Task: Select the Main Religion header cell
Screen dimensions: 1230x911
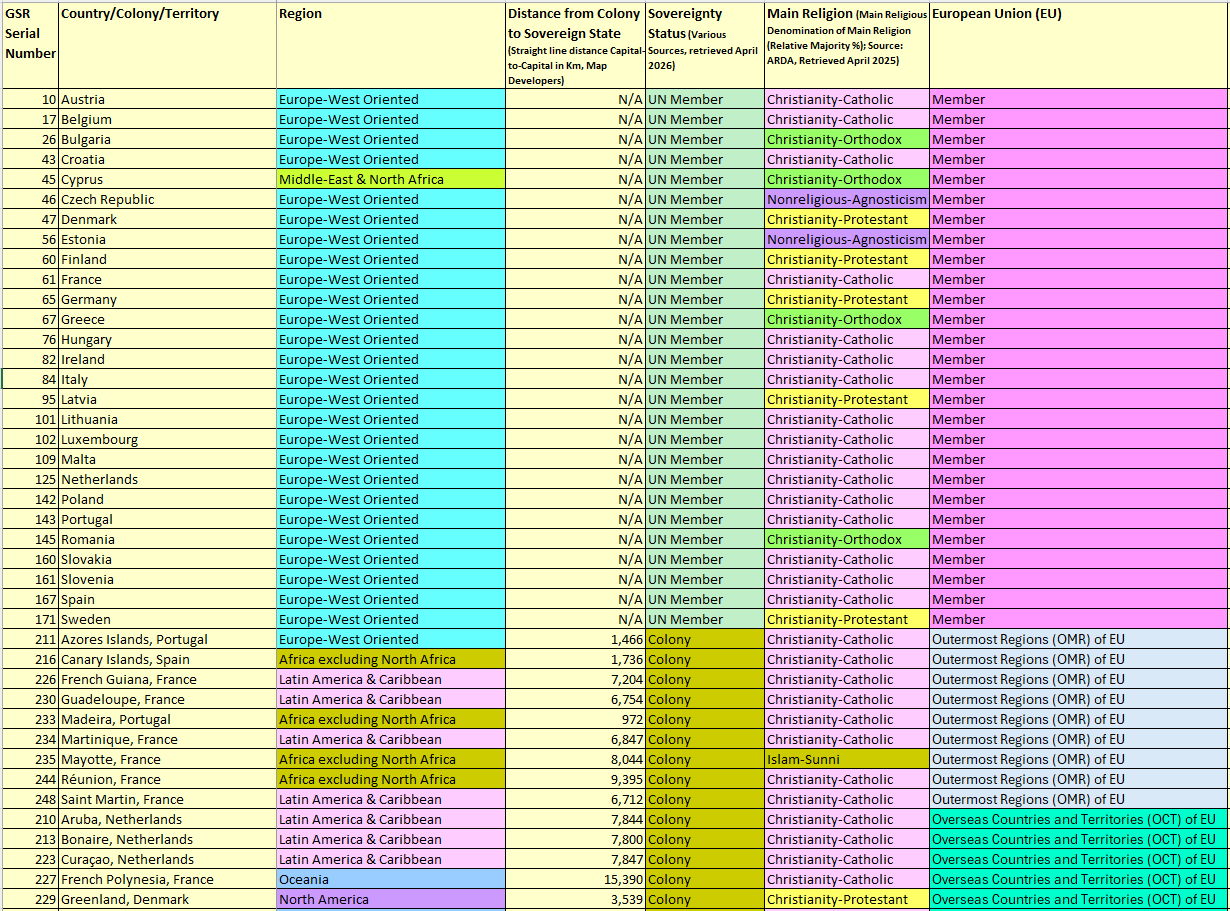Action: [x=847, y=46]
